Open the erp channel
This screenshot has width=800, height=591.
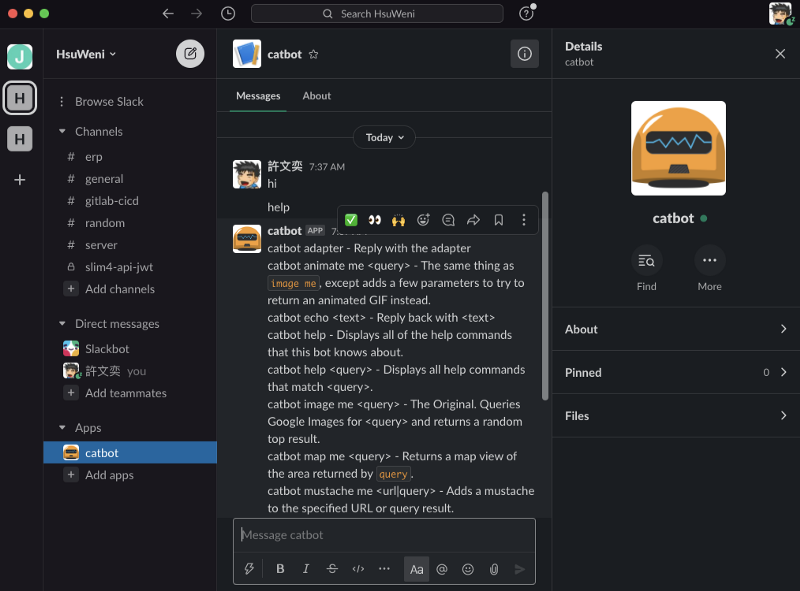[x=130, y=157]
